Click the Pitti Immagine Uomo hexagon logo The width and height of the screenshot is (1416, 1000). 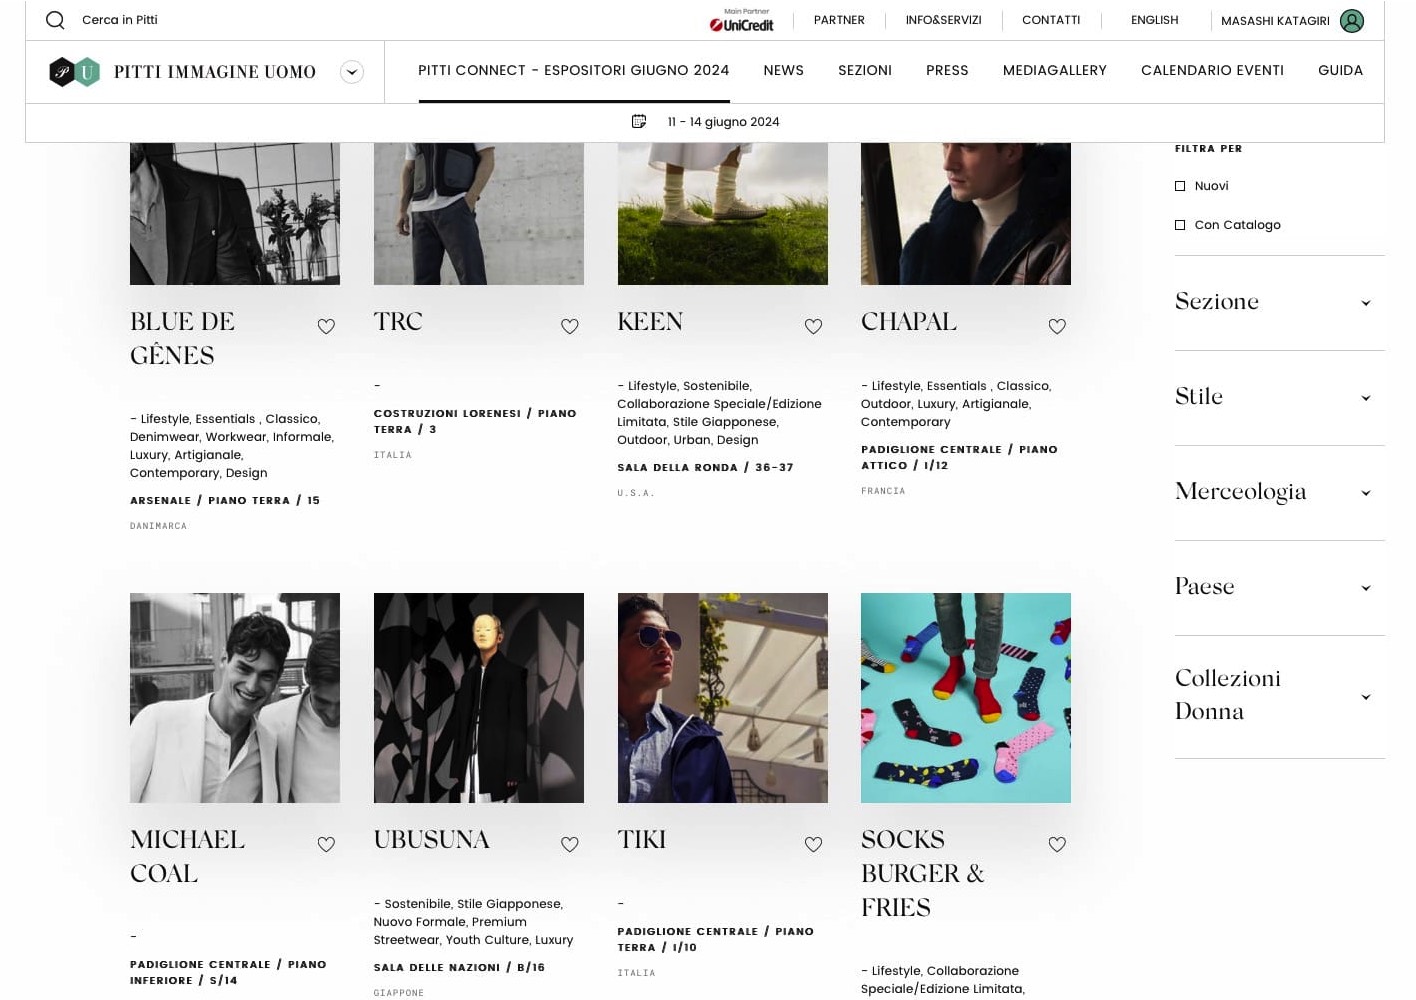[75, 71]
